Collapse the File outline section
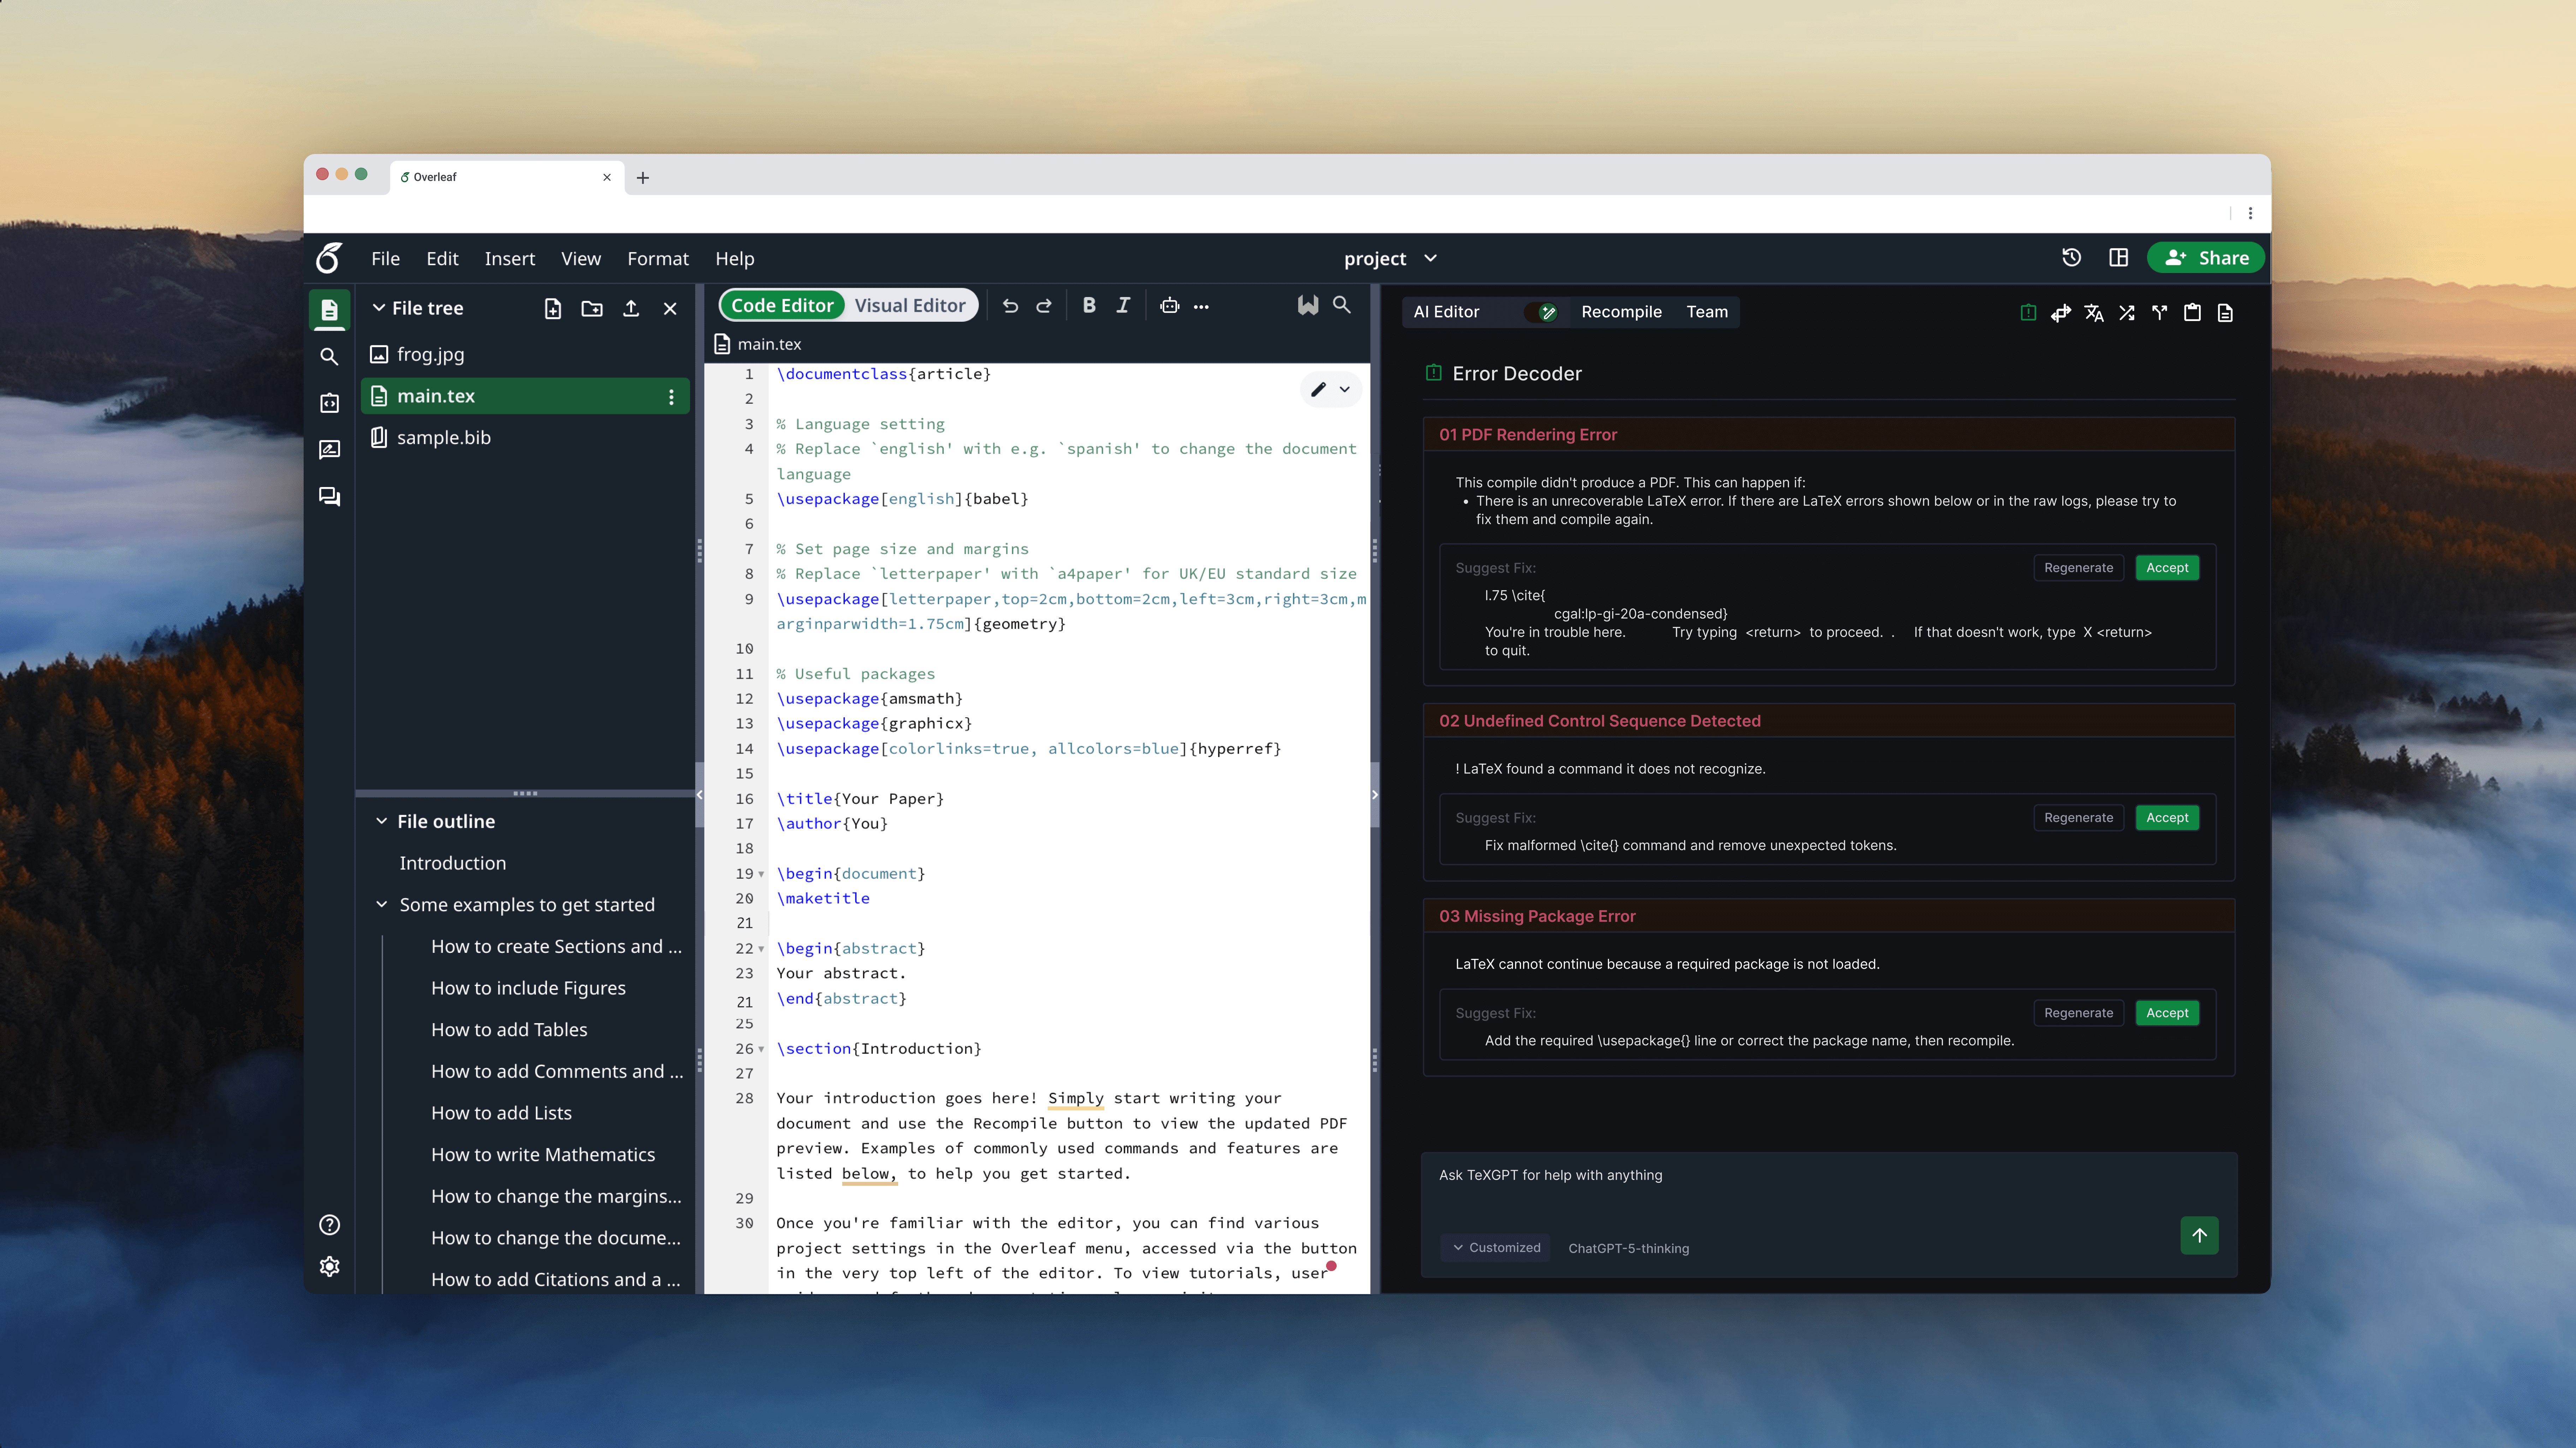The width and height of the screenshot is (2576, 1448). [381, 821]
